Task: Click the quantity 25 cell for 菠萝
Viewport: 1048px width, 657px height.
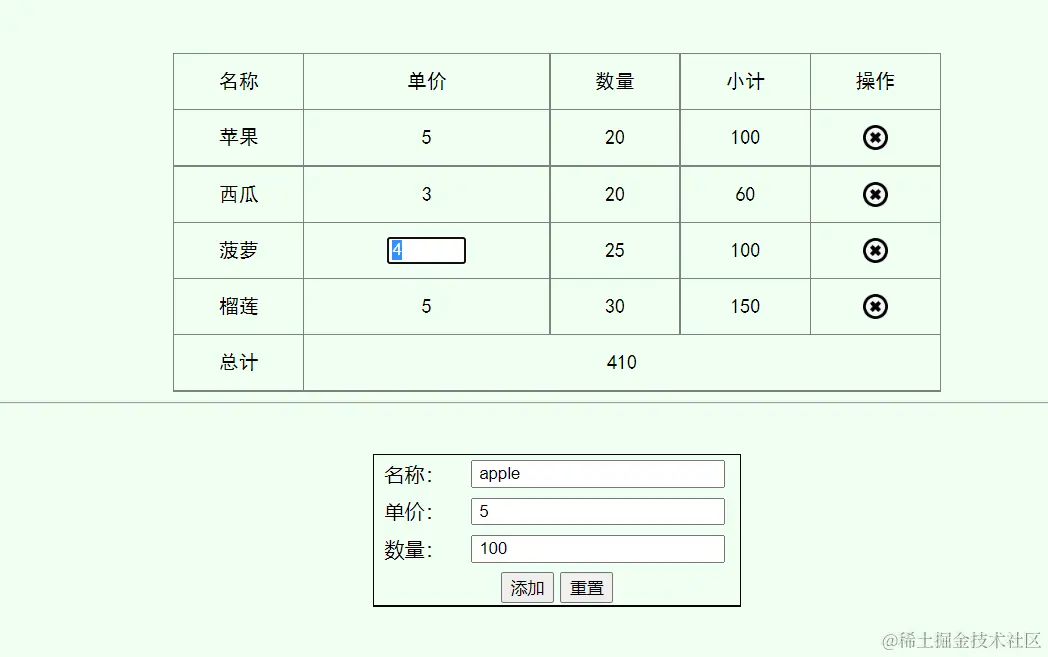Action: point(615,250)
